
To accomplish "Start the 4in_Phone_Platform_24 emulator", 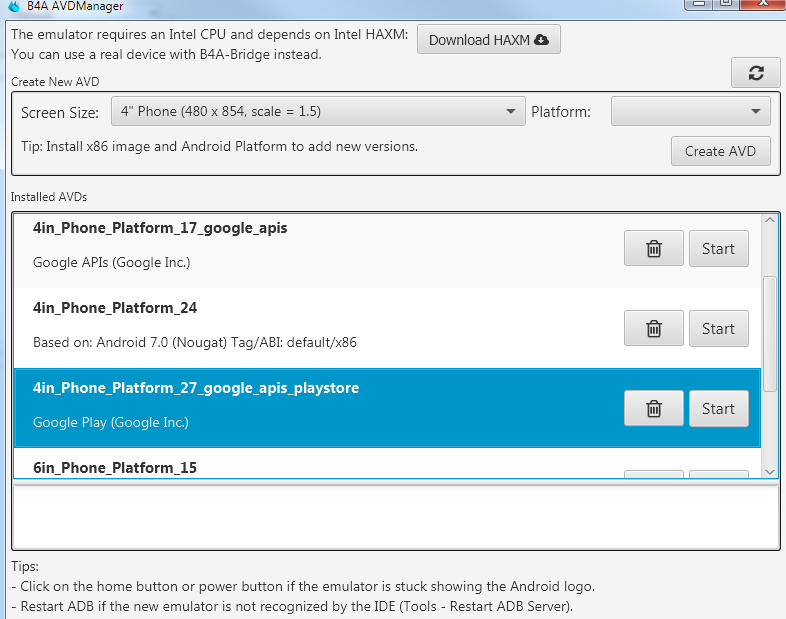I will point(718,329).
